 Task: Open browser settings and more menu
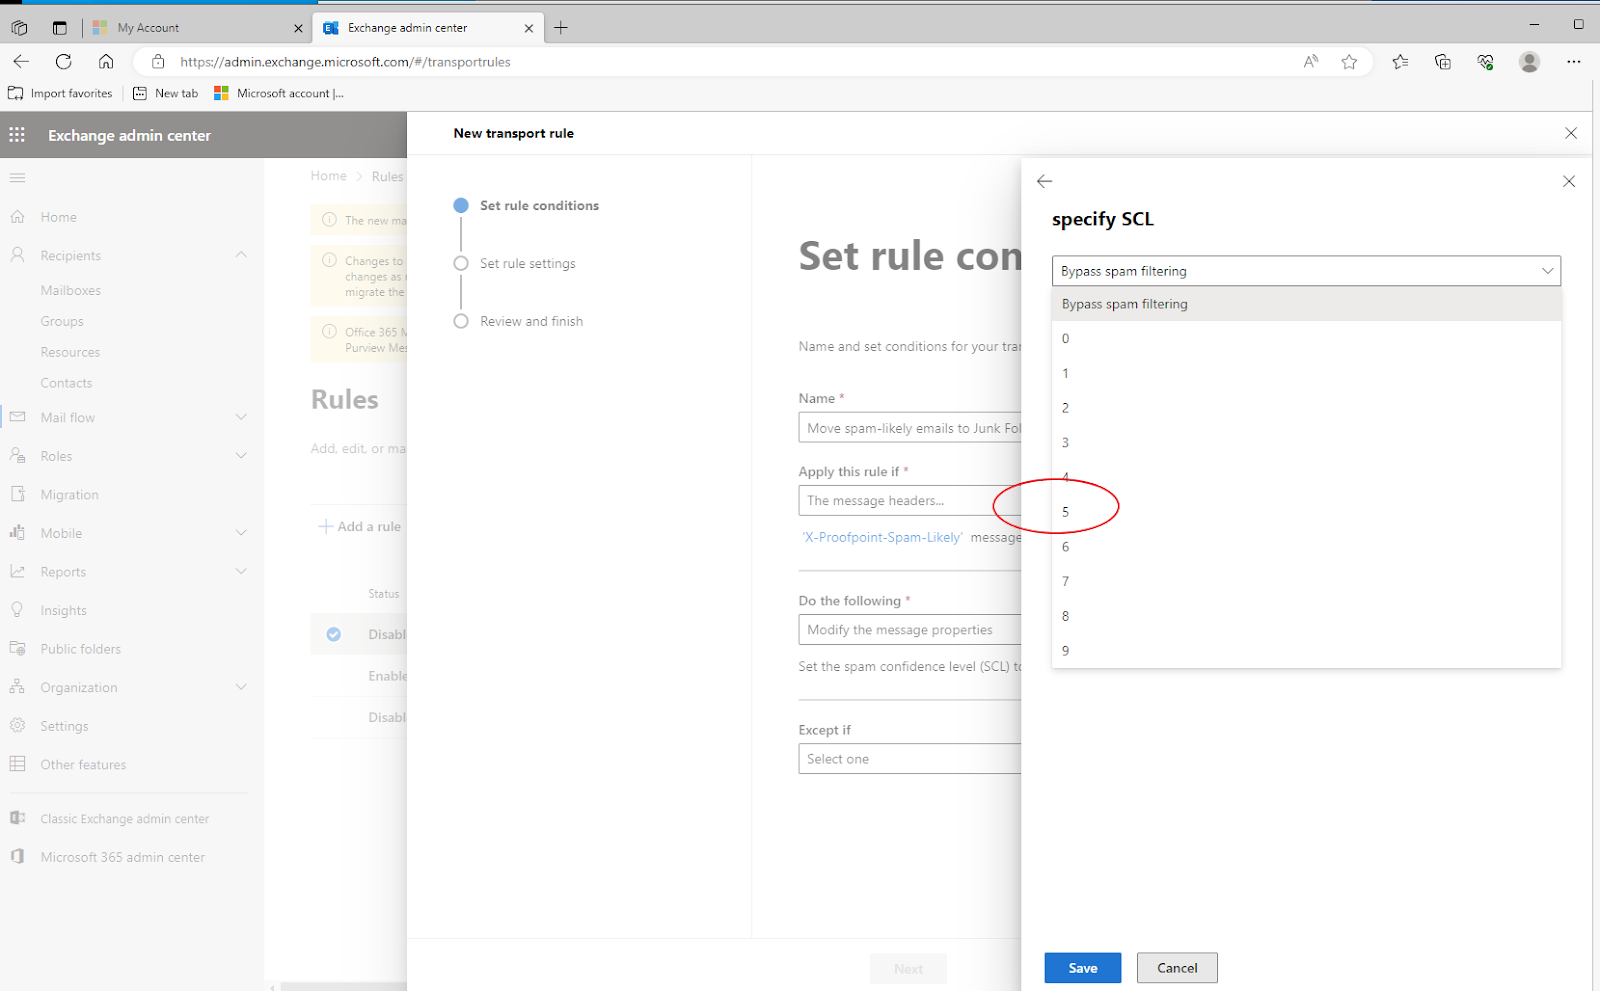click(1574, 62)
